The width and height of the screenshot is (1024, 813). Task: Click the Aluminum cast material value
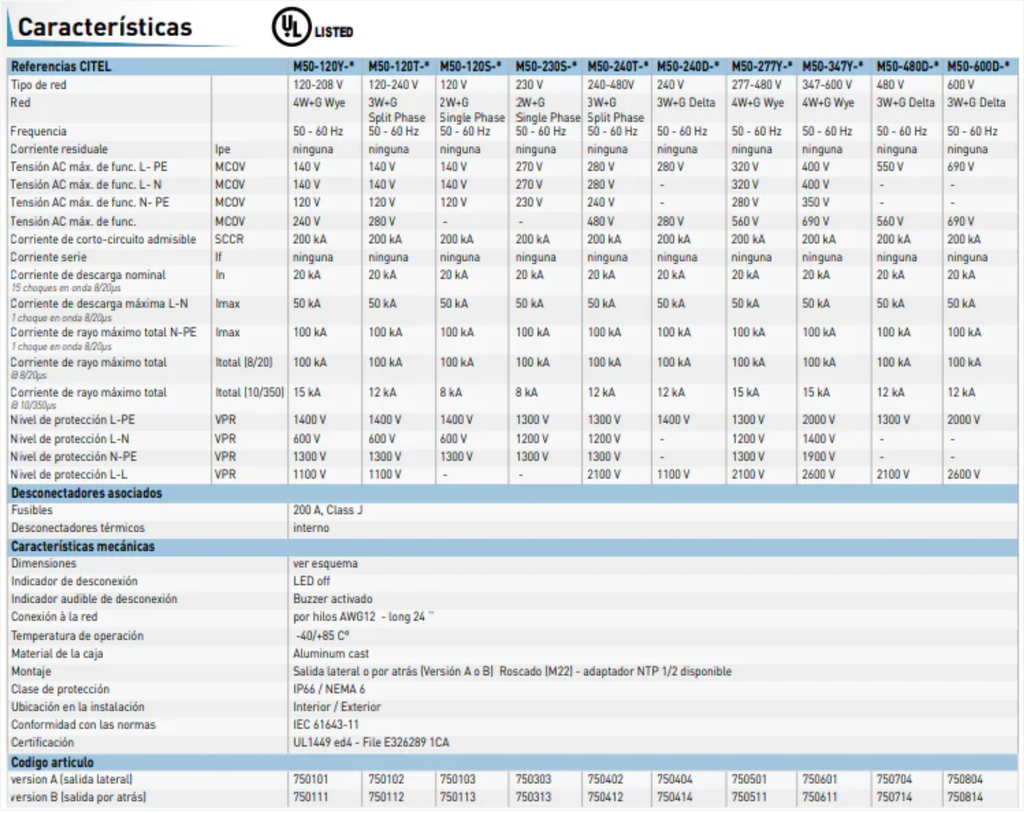point(327,654)
